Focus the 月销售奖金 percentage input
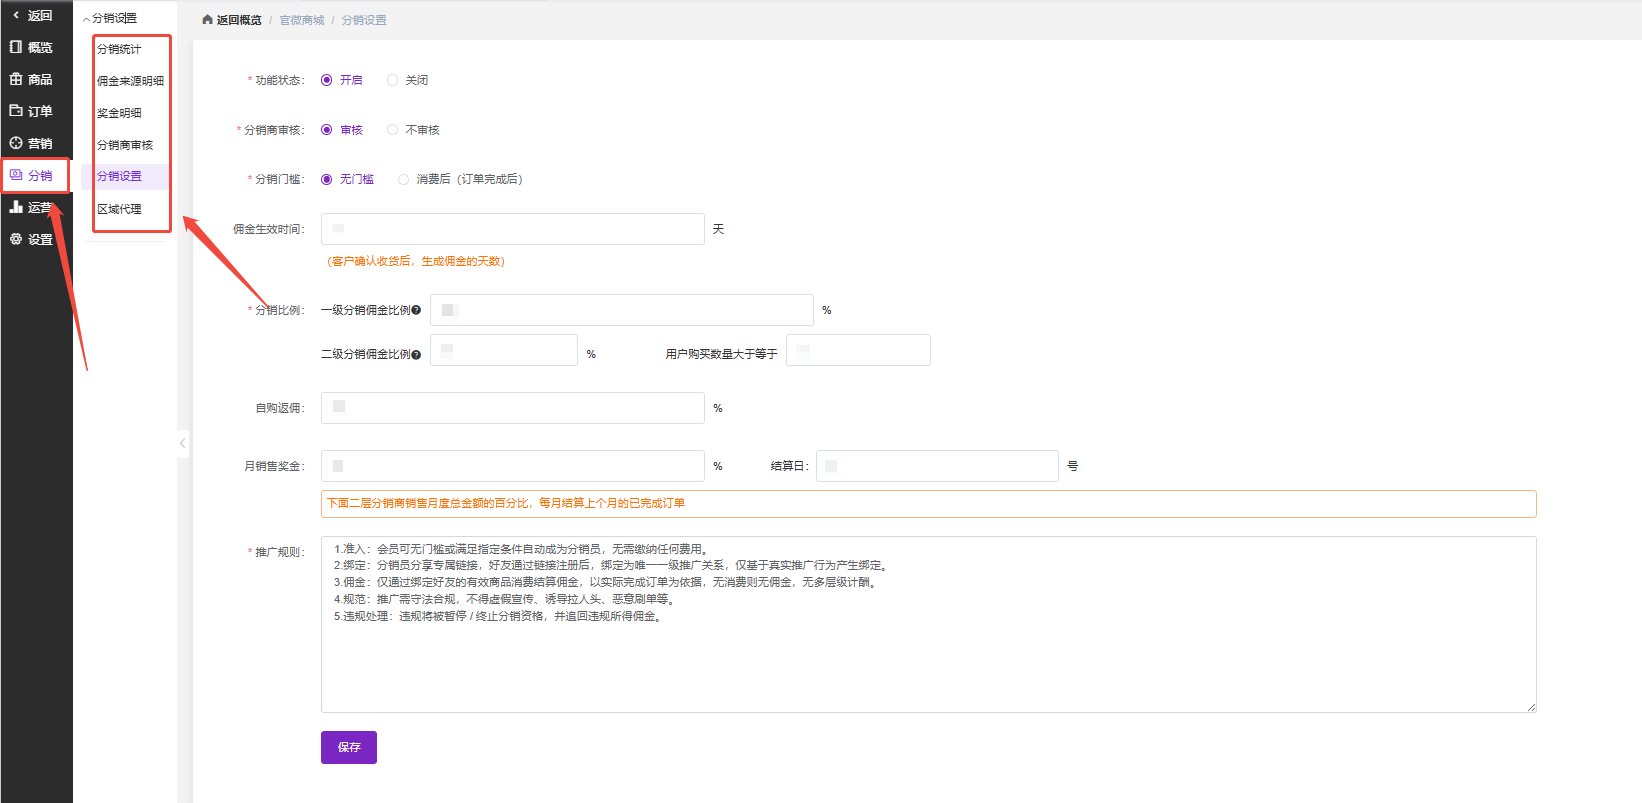The image size is (1642, 803). 513,466
